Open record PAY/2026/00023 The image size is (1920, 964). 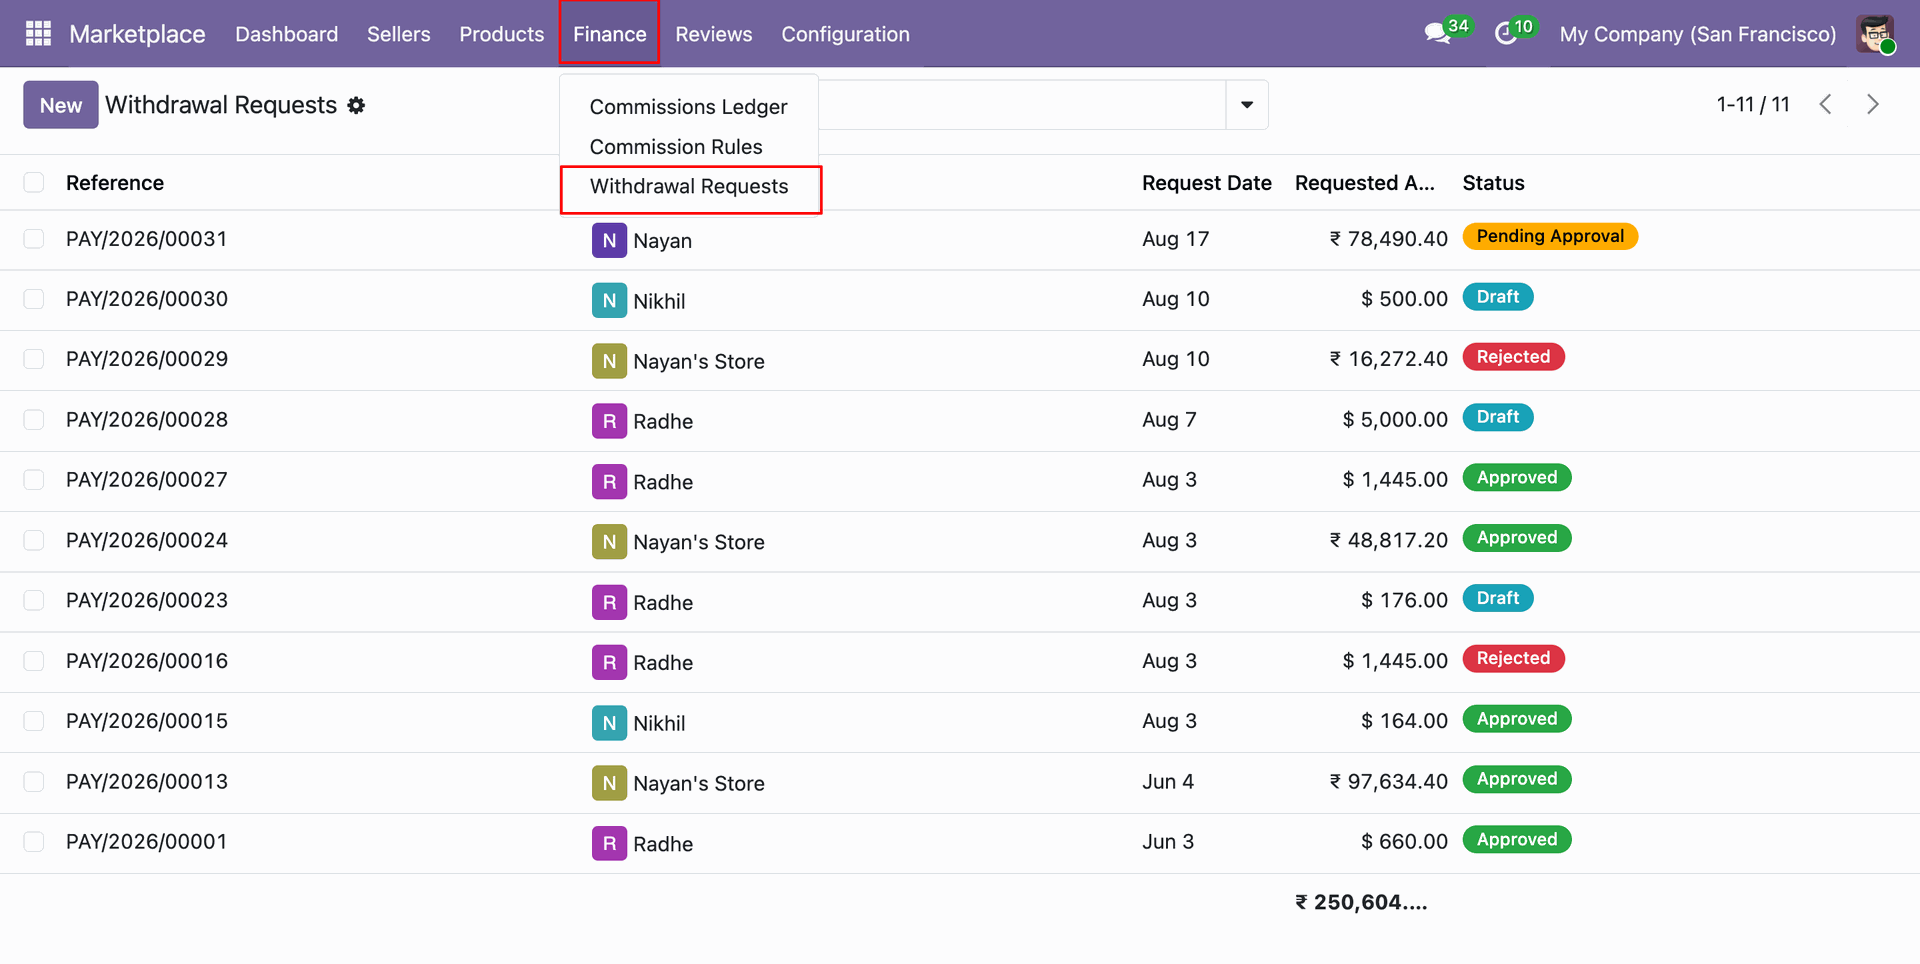[x=147, y=601]
